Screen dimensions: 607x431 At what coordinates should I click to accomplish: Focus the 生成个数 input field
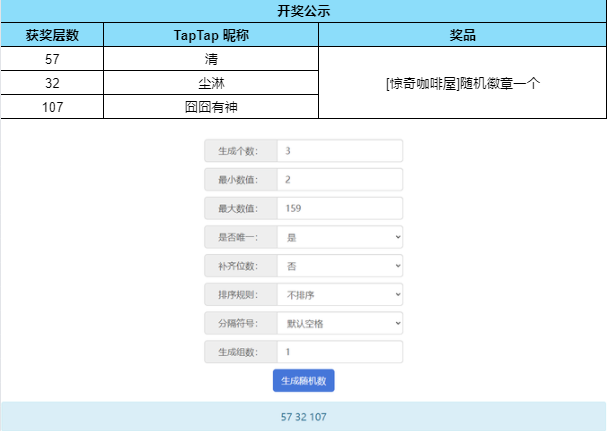point(340,151)
